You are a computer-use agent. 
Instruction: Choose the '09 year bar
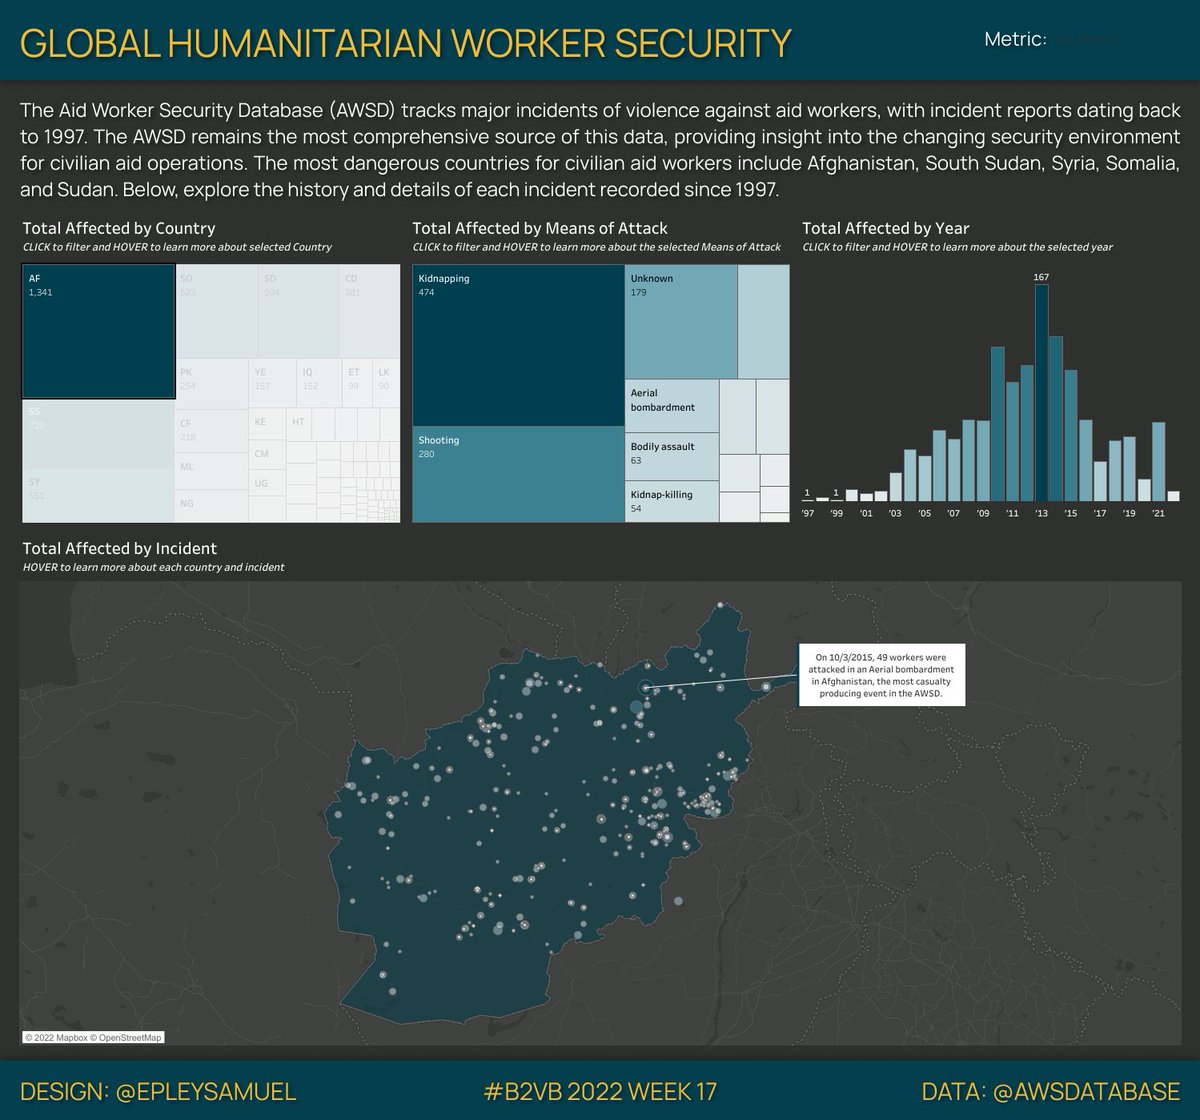(983, 461)
